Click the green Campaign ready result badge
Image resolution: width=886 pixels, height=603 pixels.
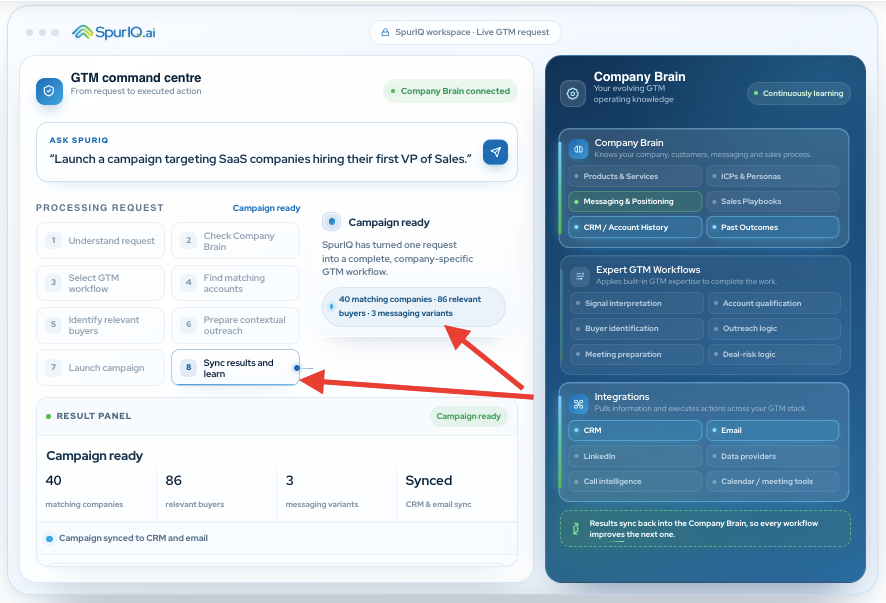pyautogui.click(x=468, y=416)
